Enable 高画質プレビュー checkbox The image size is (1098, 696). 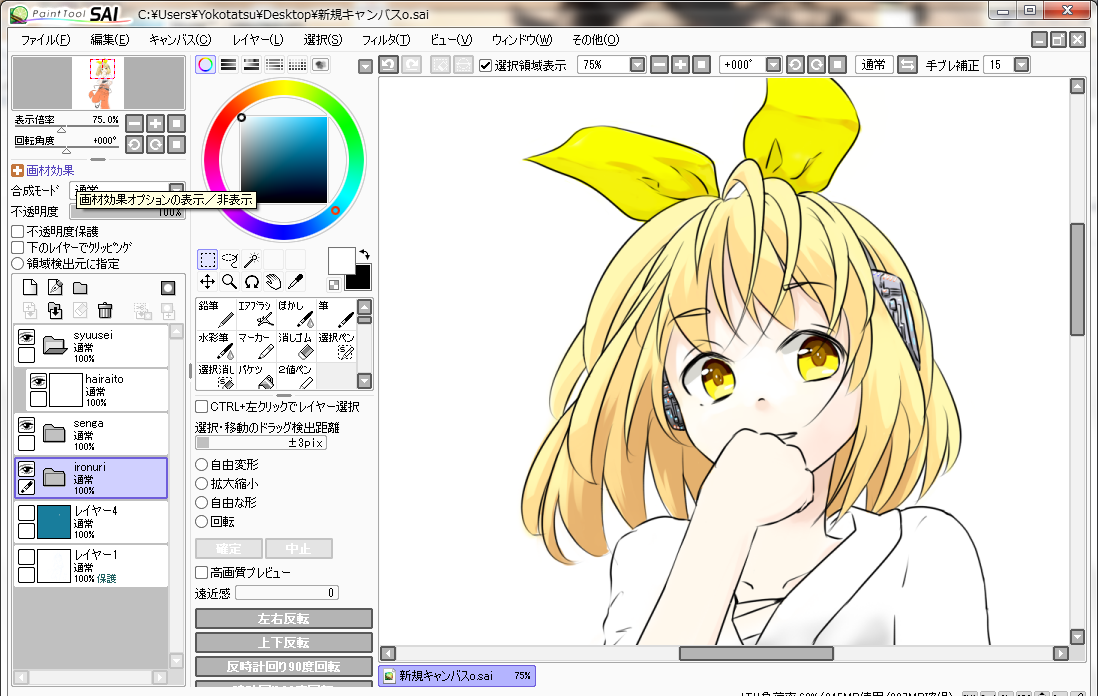pyautogui.click(x=202, y=572)
